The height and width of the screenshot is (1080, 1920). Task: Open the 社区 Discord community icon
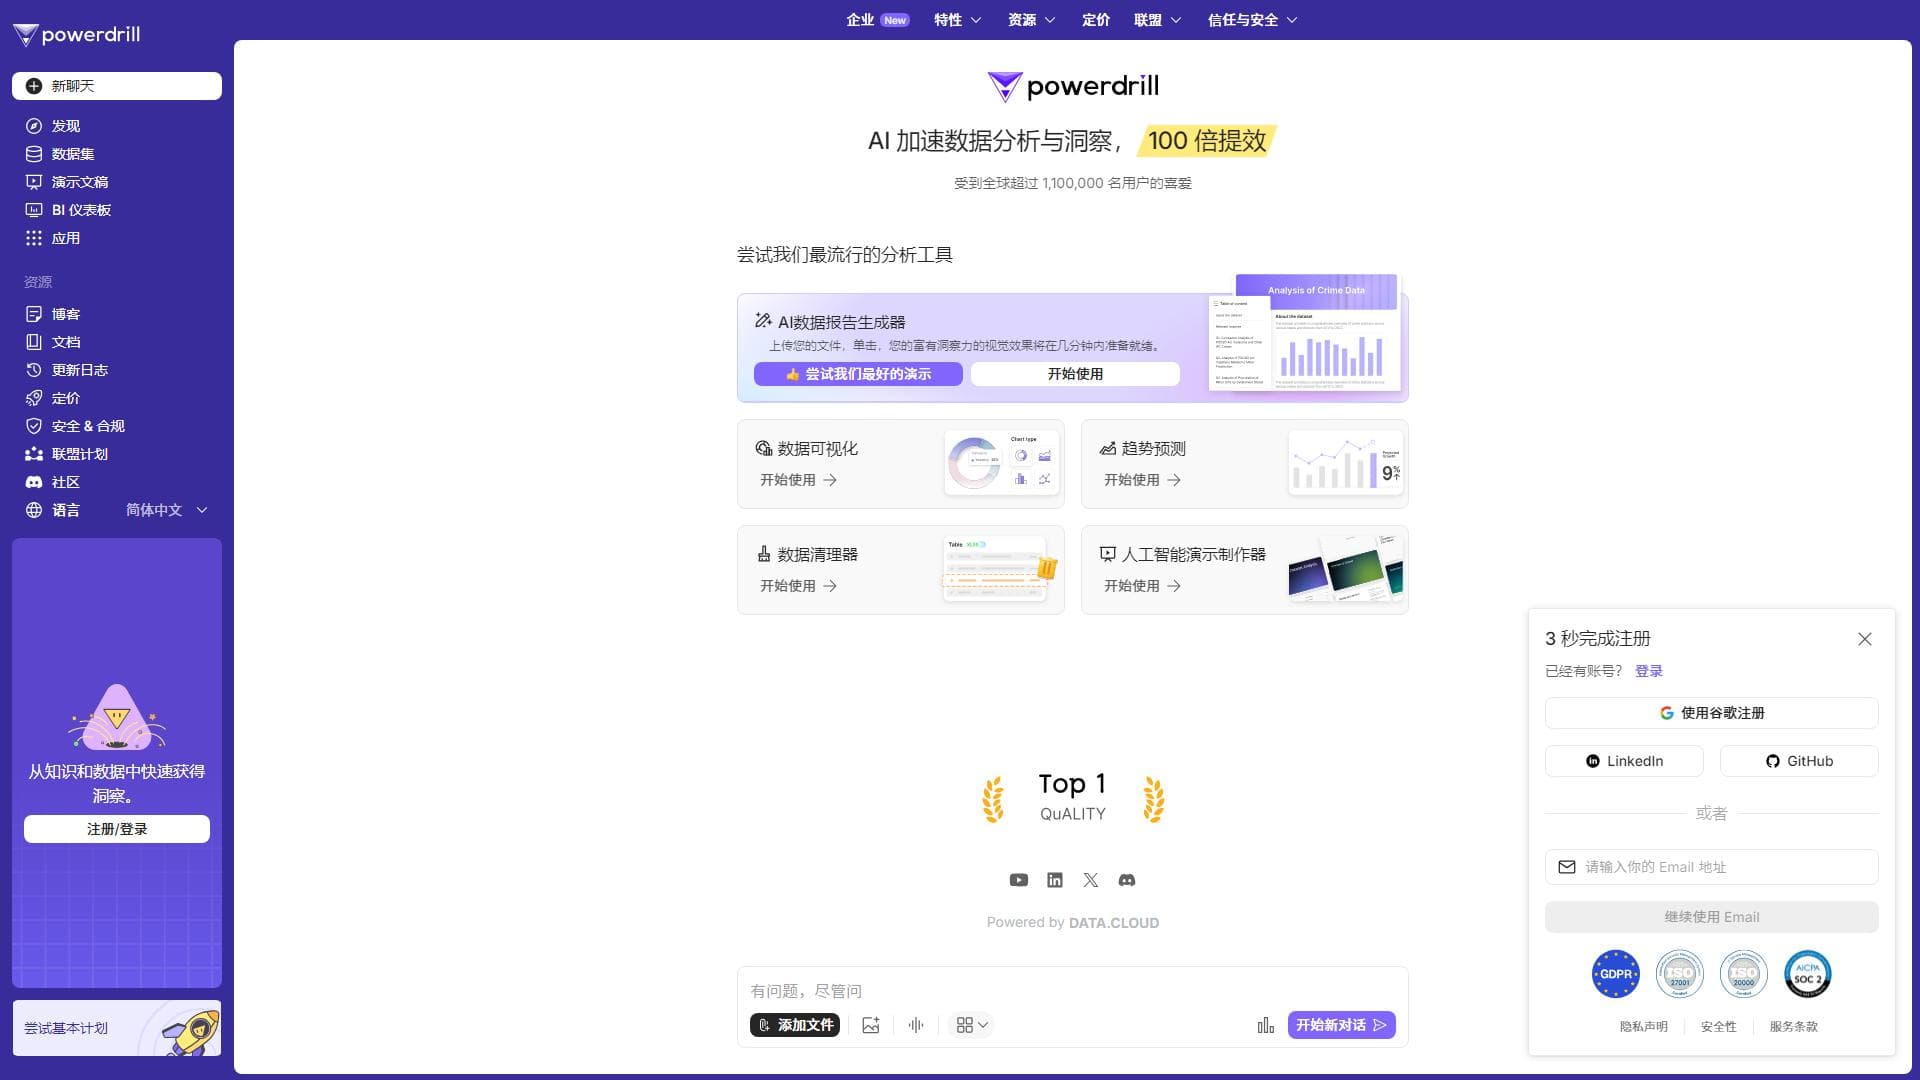pyautogui.click(x=33, y=481)
